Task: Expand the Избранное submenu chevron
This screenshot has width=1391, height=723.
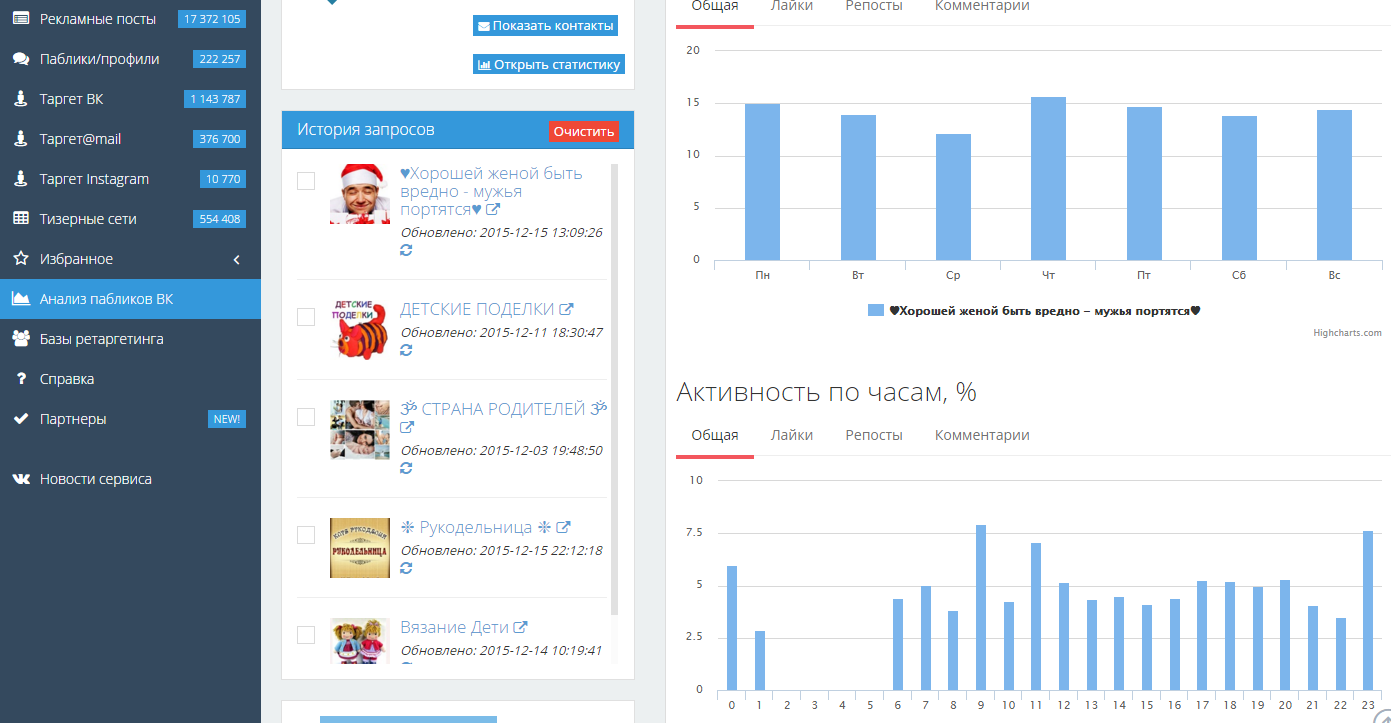Action: [x=237, y=260]
